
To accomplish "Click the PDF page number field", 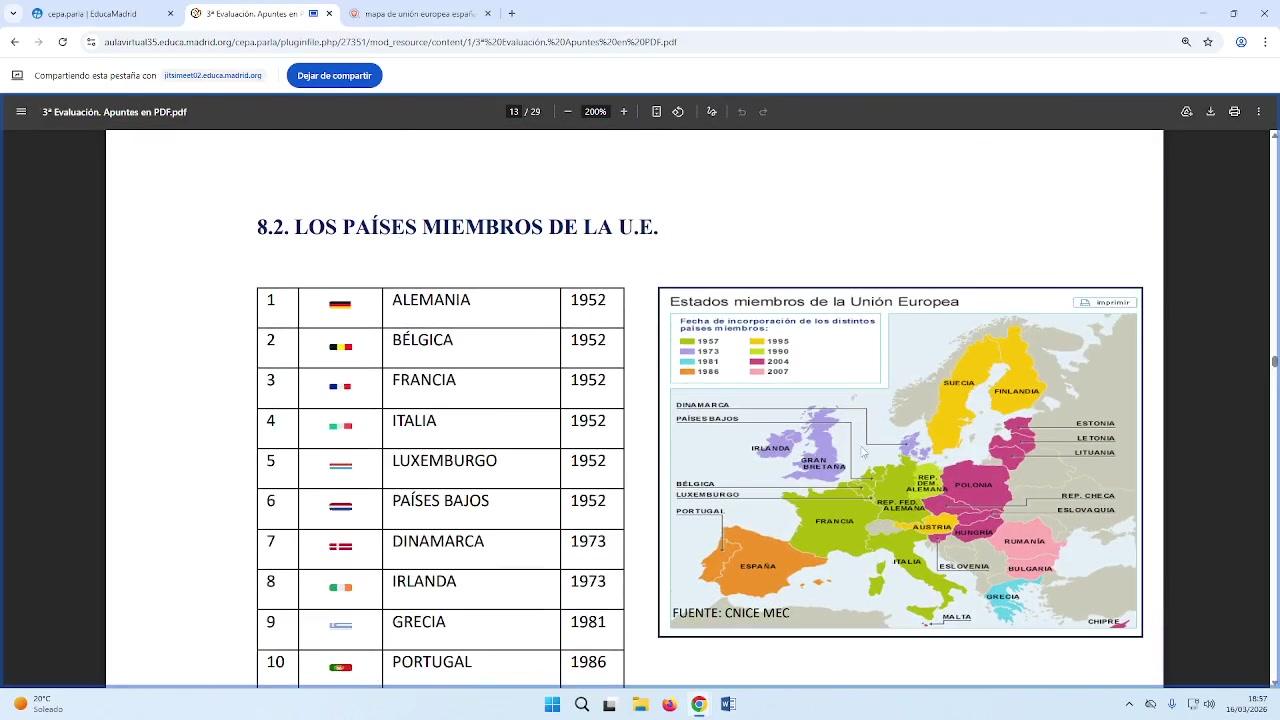I will [514, 112].
